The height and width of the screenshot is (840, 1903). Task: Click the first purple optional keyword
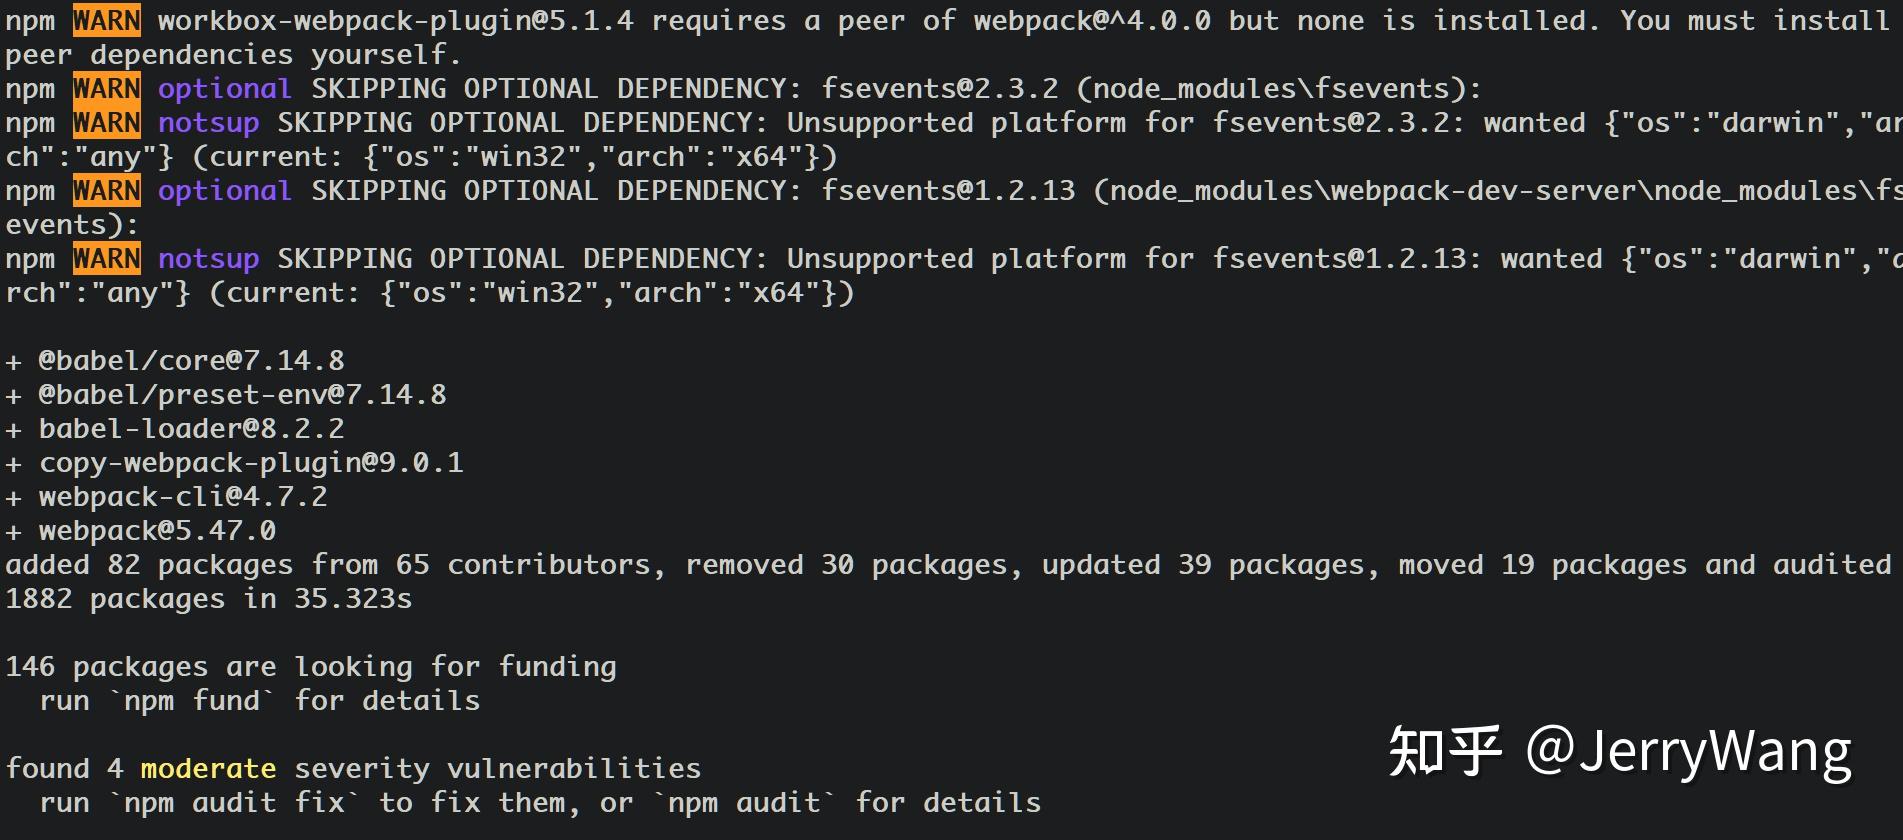[x=224, y=89]
